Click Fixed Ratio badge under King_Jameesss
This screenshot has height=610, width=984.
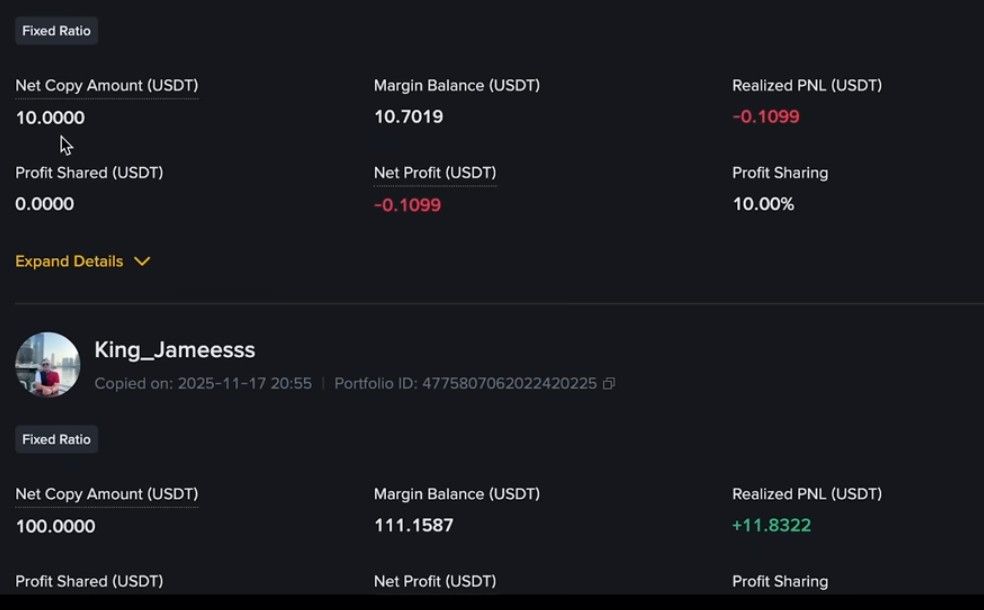click(56, 439)
